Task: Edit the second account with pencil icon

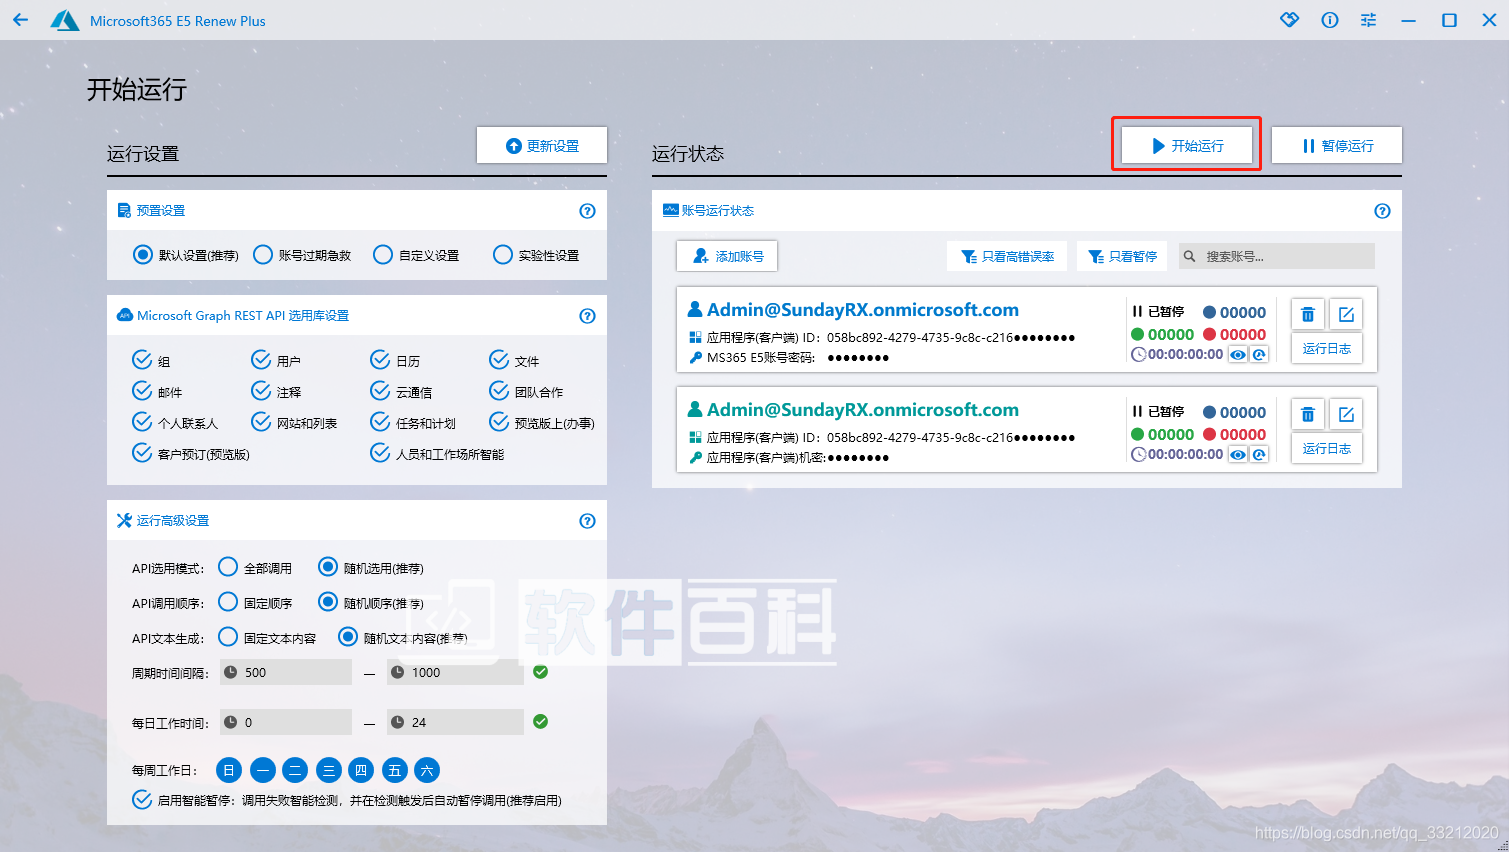Action: coord(1346,414)
